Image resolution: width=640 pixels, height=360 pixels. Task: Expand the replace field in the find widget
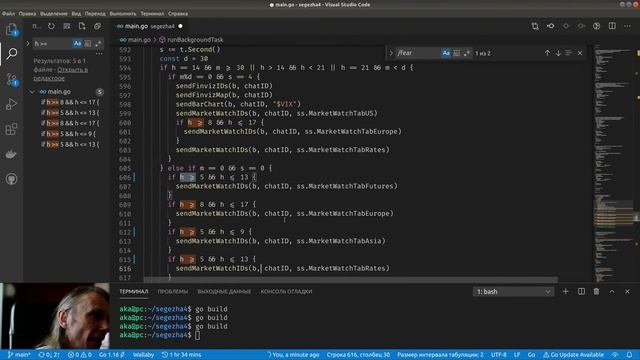coord(391,53)
